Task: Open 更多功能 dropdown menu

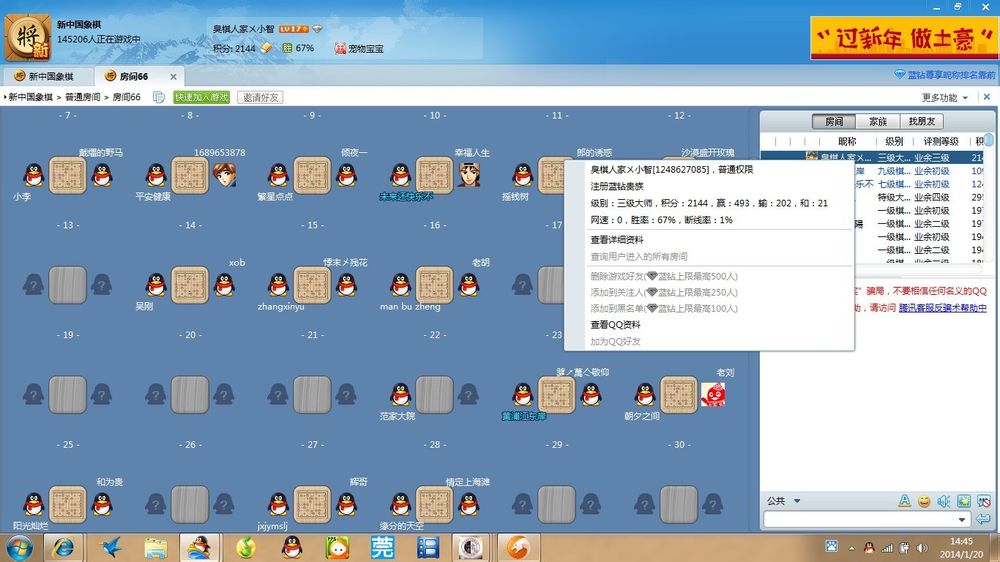Action: [x=945, y=98]
